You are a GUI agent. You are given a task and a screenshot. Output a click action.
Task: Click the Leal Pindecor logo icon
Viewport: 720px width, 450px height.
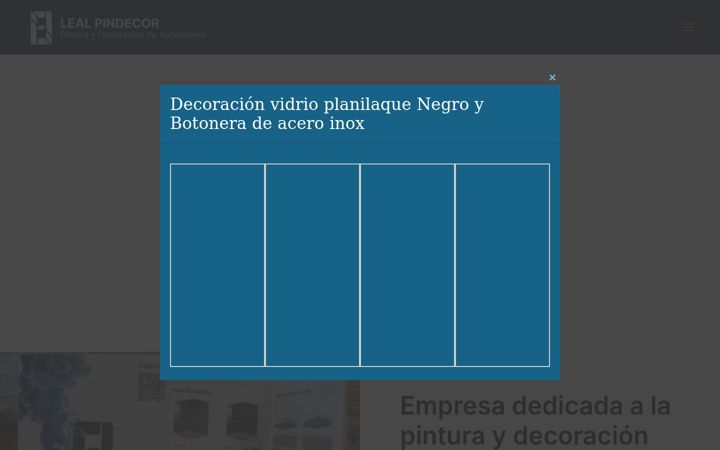pos(41,28)
